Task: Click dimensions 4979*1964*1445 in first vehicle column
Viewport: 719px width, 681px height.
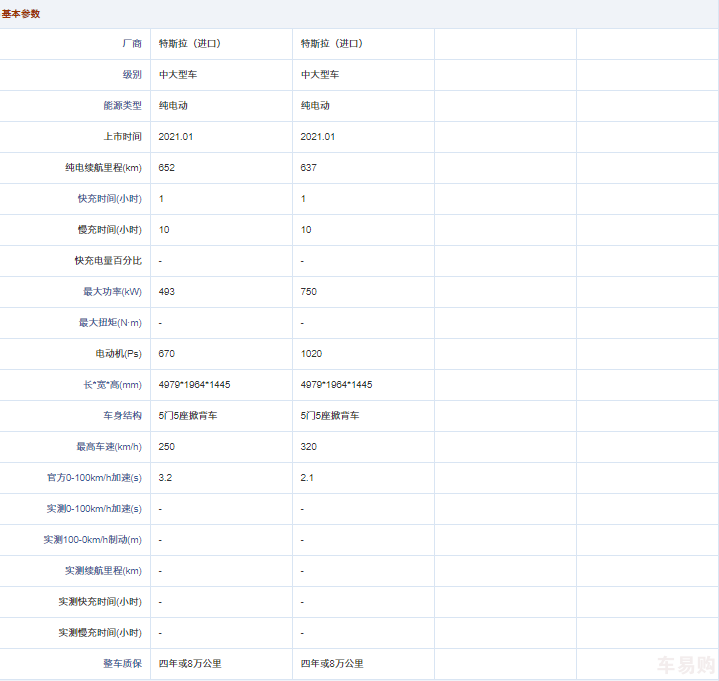Action: pyautogui.click(x=194, y=385)
